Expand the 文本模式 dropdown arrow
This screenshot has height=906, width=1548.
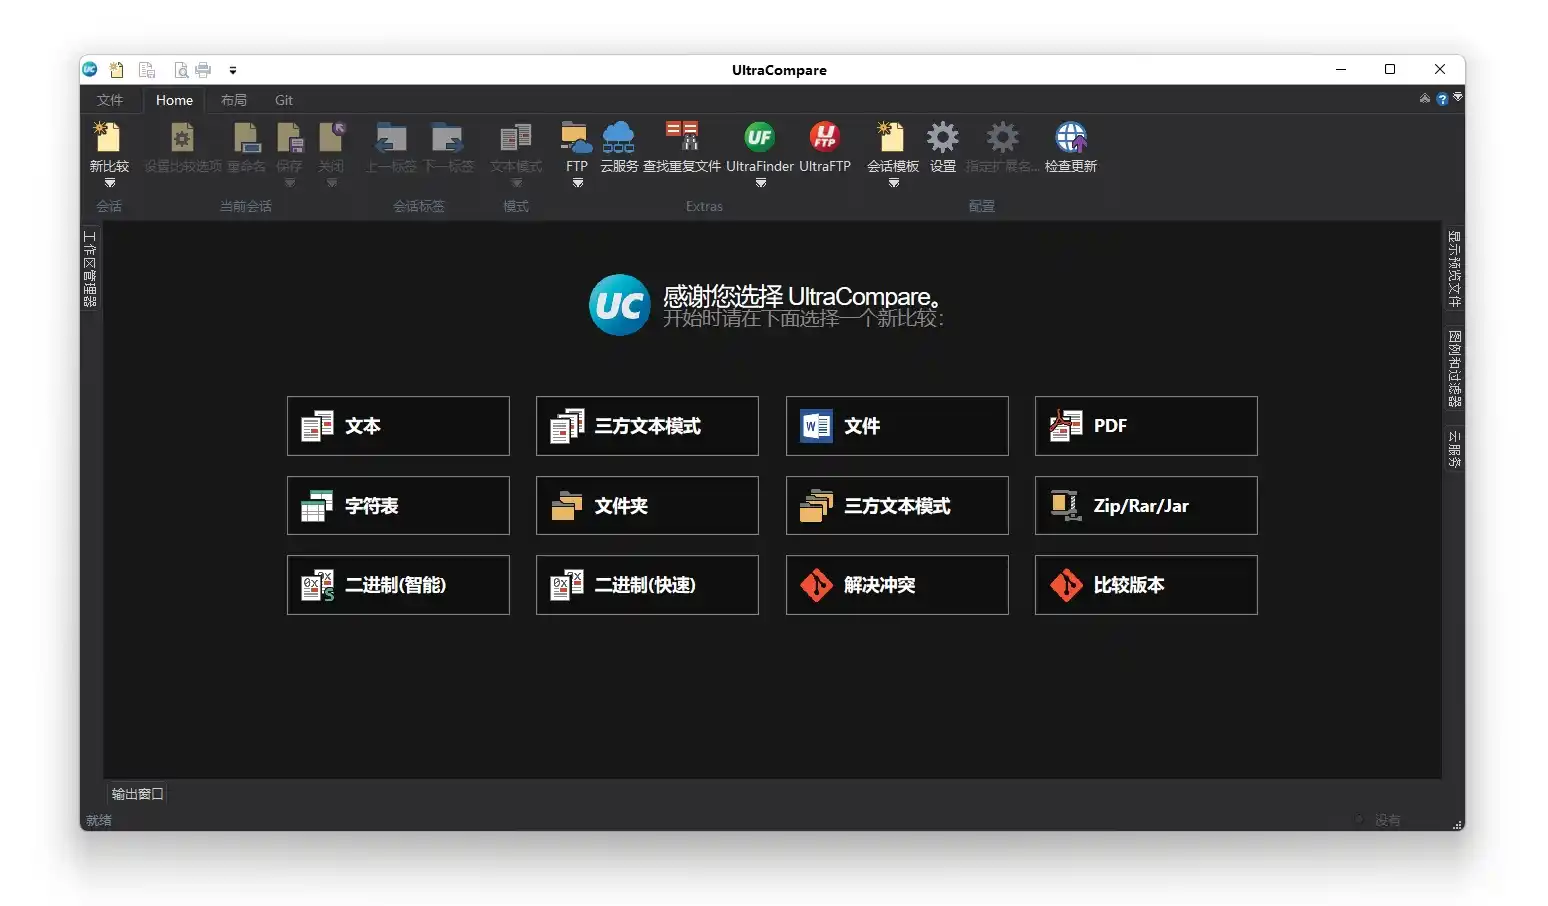pos(517,183)
